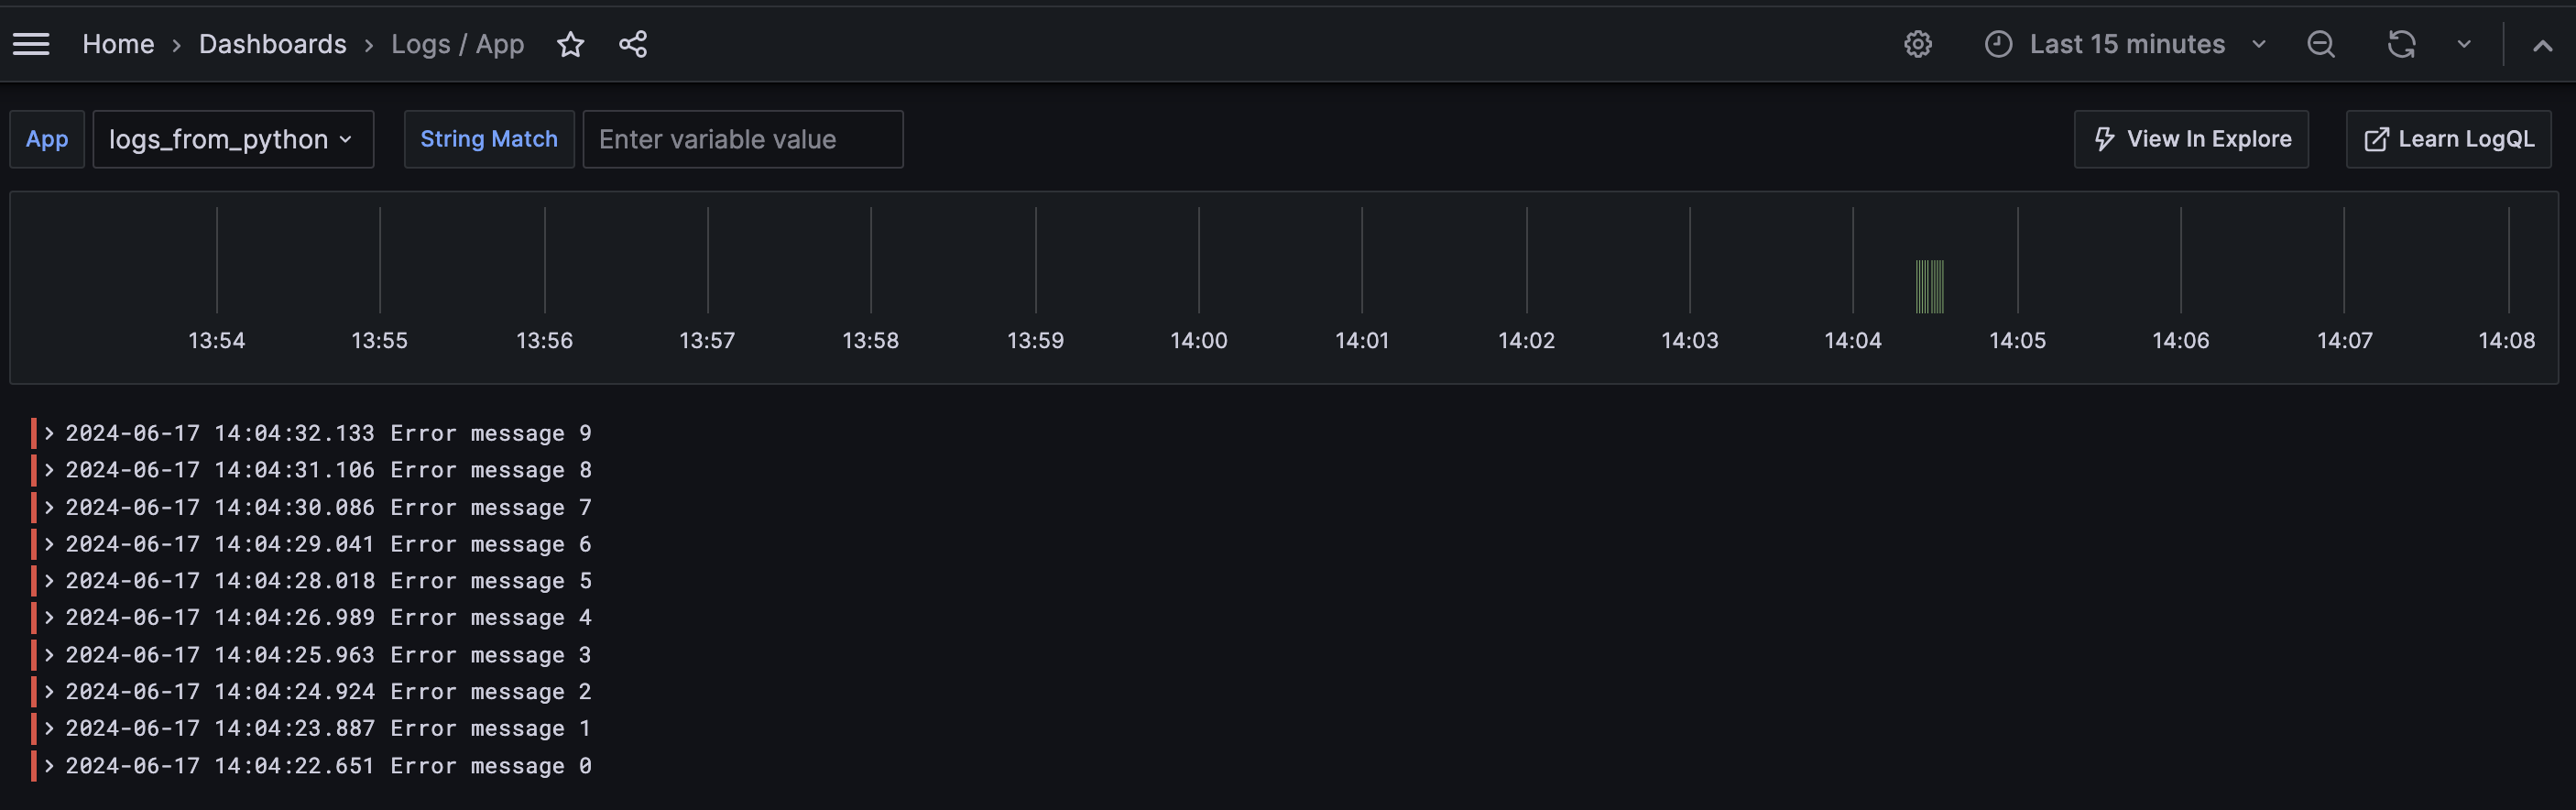Star the Logs / App dashboard
This screenshot has width=2576, height=810.
click(570, 44)
